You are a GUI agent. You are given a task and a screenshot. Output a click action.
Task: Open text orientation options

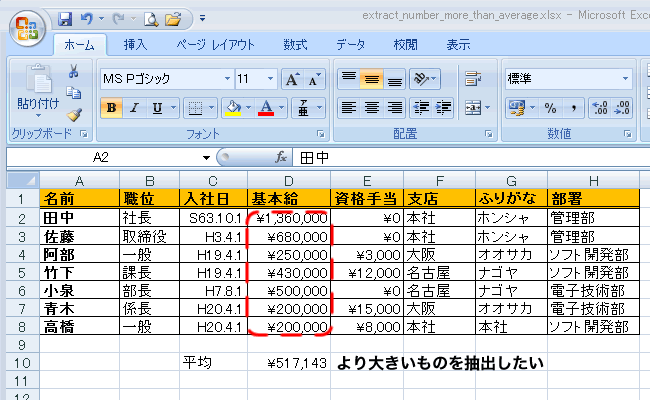pos(424,79)
